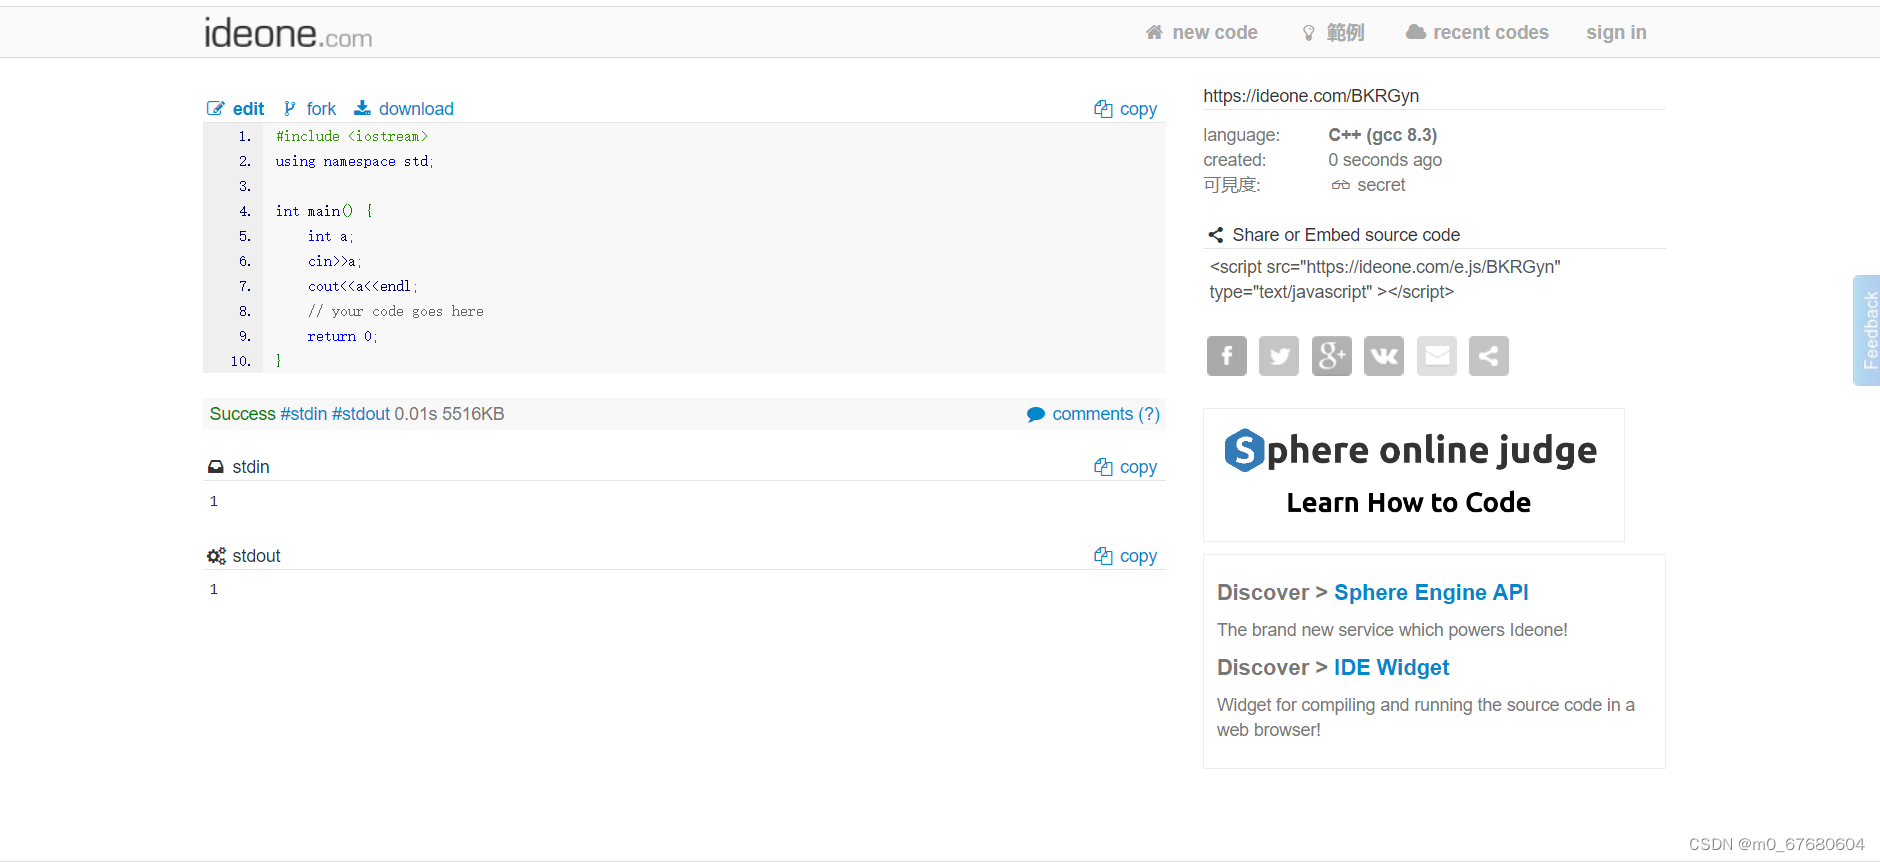The image size is (1880, 862).
Task: Click the #stdout anchor link
Action: point(361,414)
